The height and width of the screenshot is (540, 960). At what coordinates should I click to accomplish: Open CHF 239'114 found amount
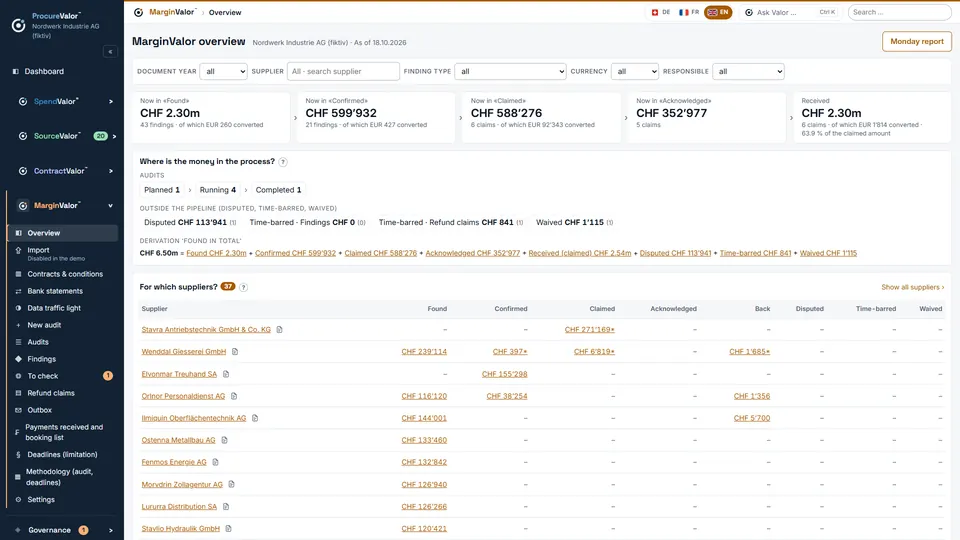[x=424, y=351]
